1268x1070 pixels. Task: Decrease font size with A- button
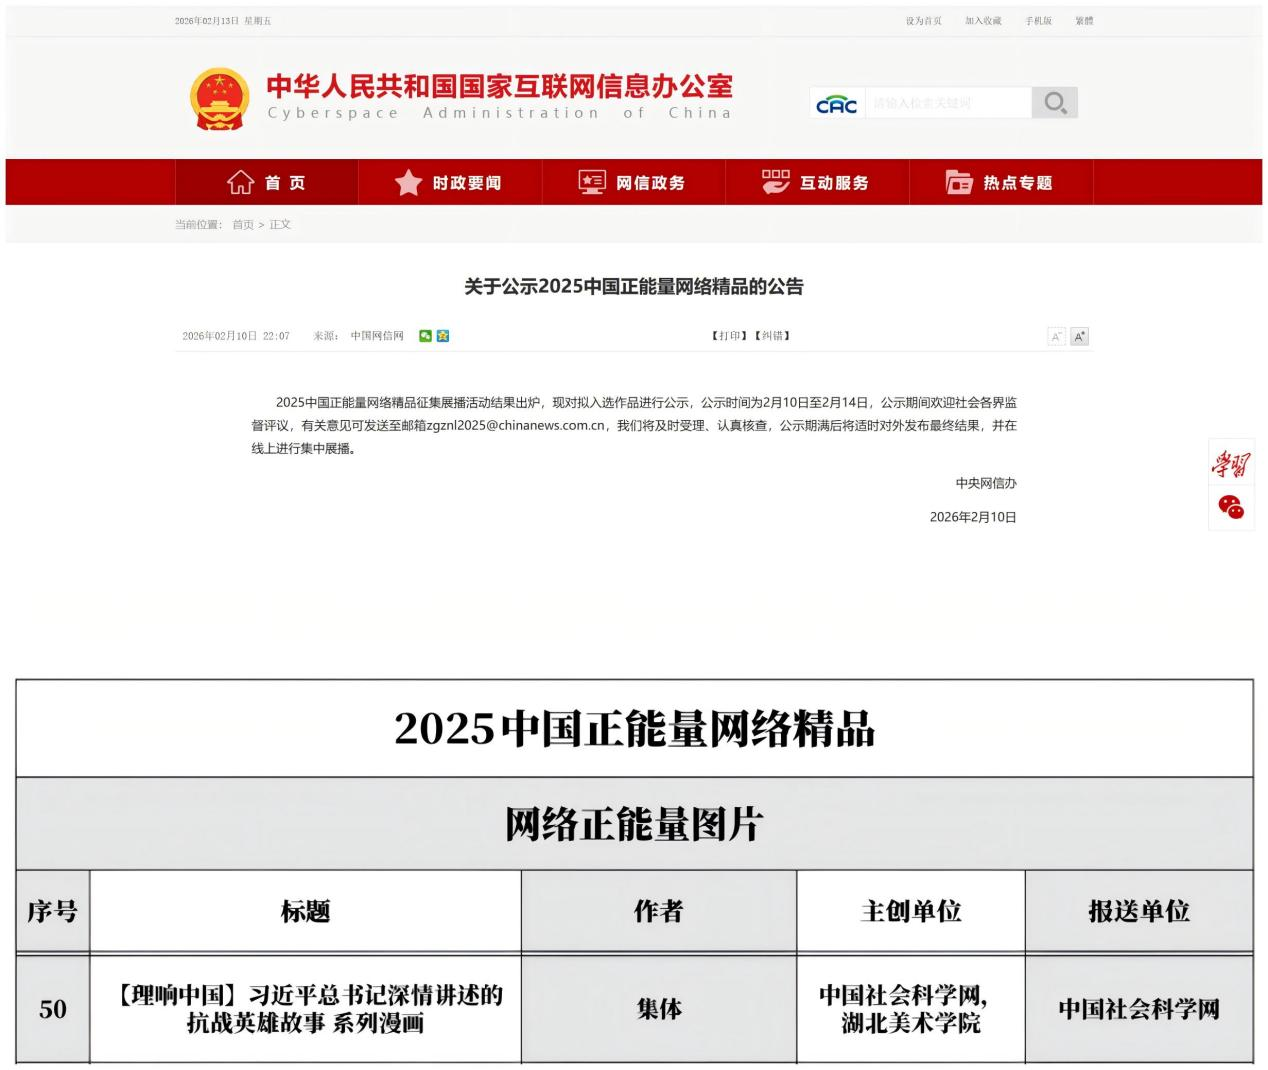(x=1056, y=337)
